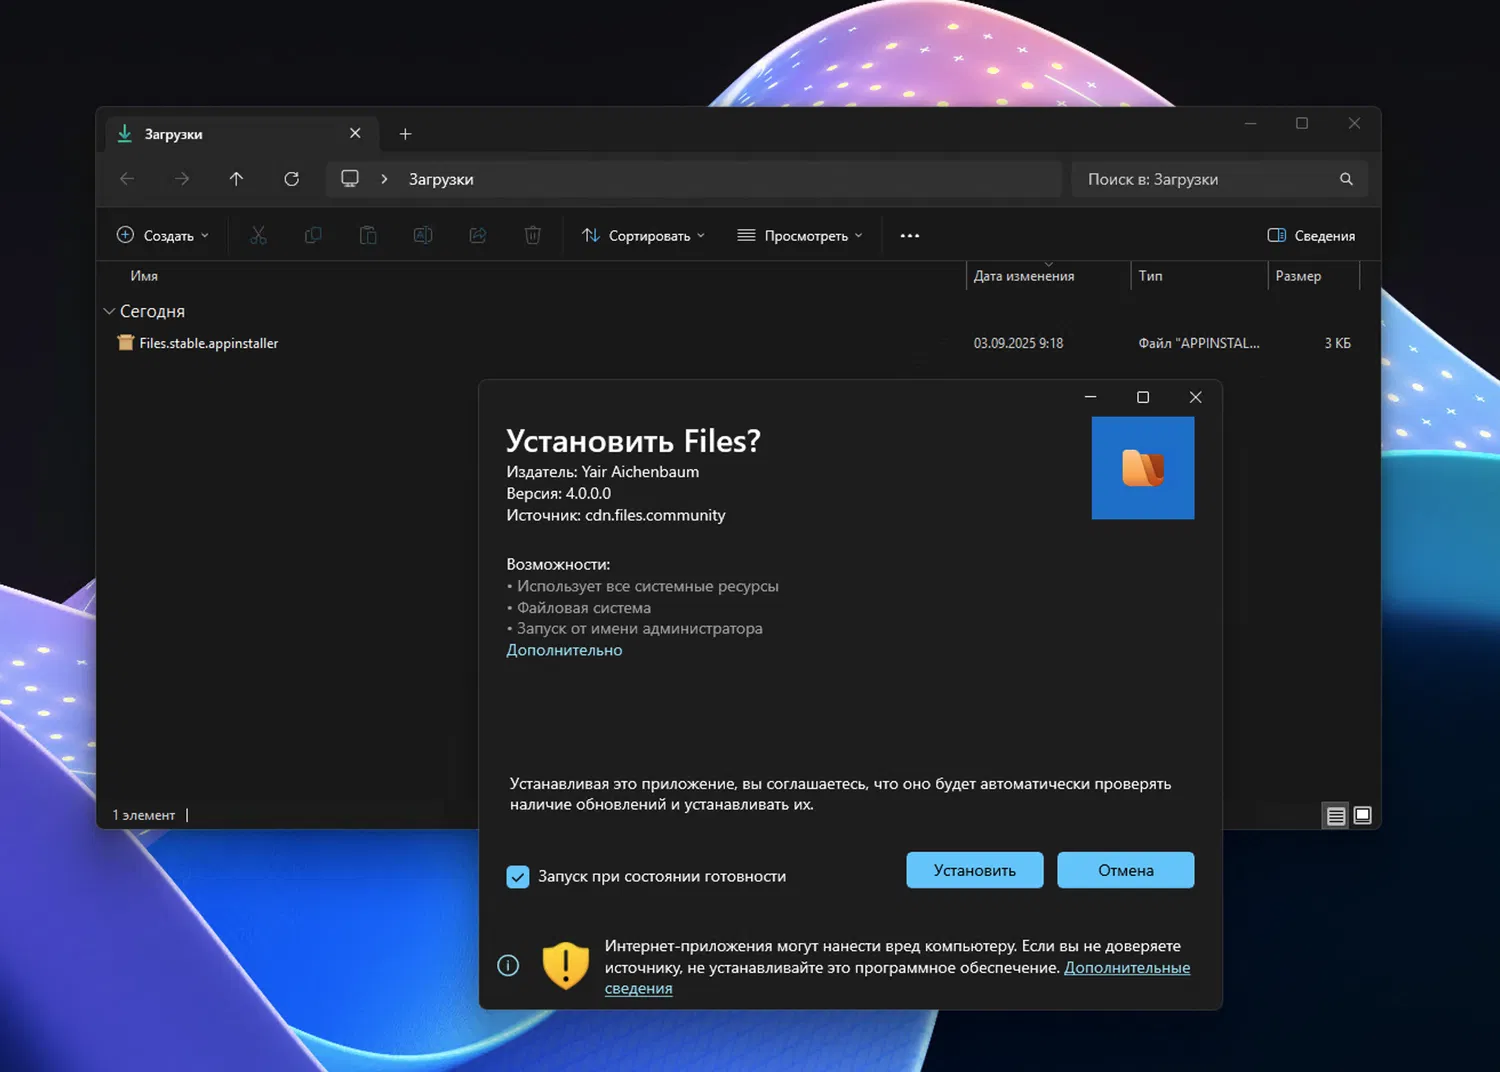
Task: Refresh the Загрузки folder
Action: point(291,179)
